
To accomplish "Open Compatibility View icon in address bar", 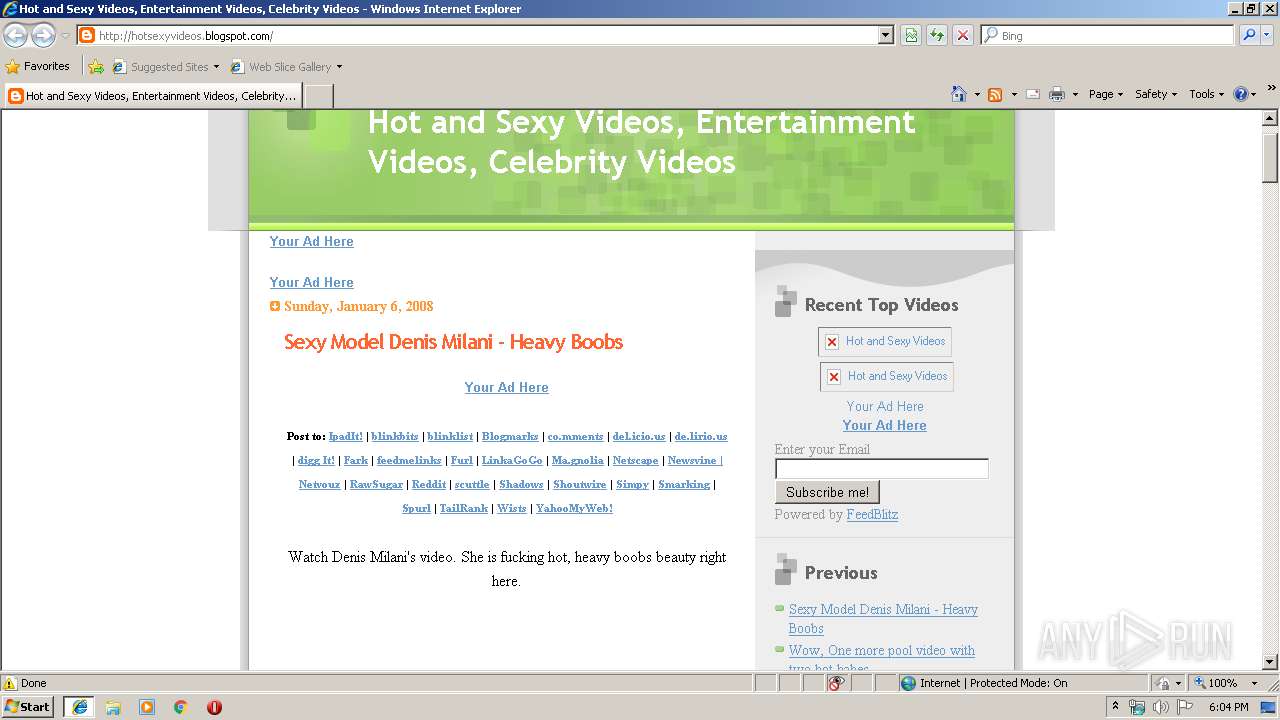I will point(911,35).
